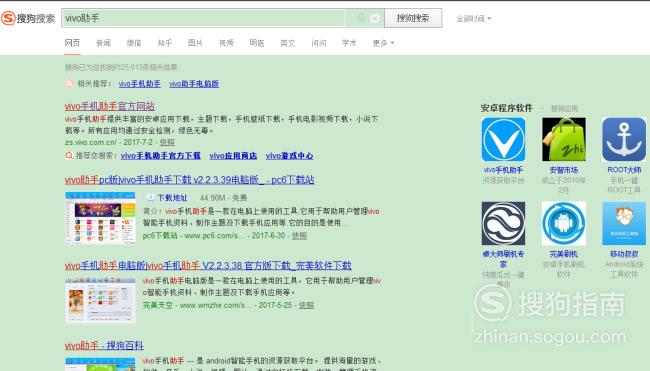This screenshot has height=371, width=650.
Task: Click the 搜狗搜索 search button
Action: [413, 18]
